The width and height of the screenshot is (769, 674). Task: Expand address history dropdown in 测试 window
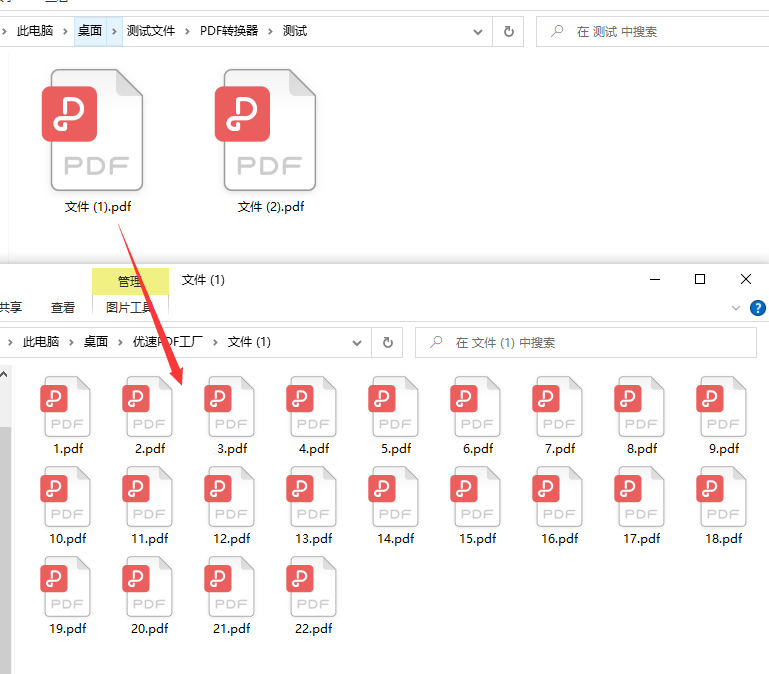(478, 32)
